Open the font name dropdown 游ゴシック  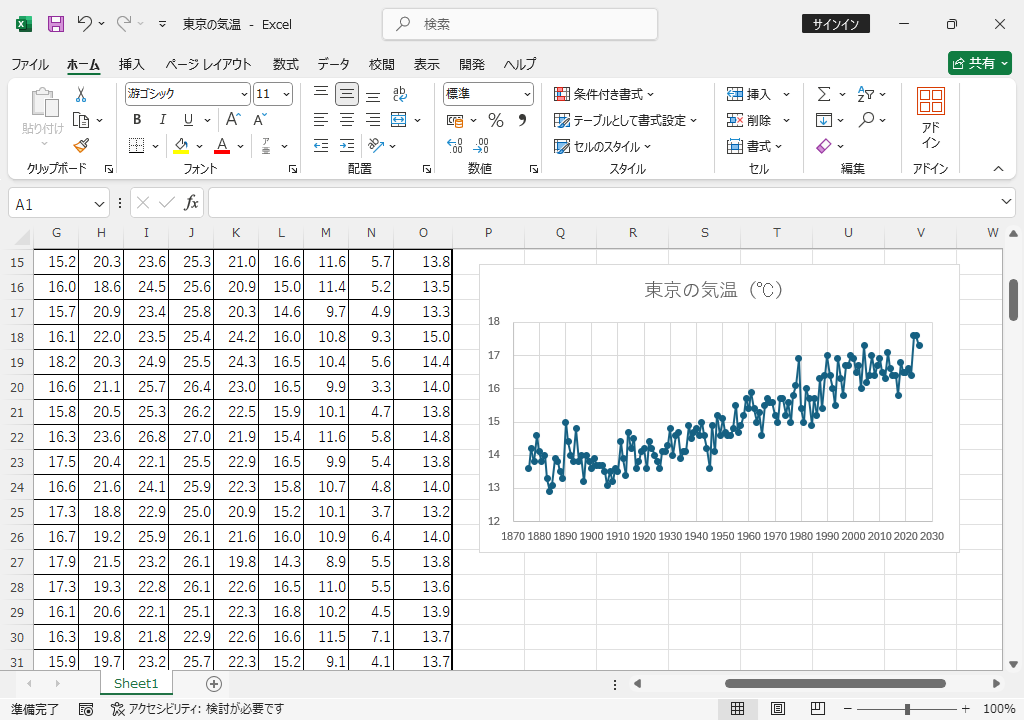point(244,95)
